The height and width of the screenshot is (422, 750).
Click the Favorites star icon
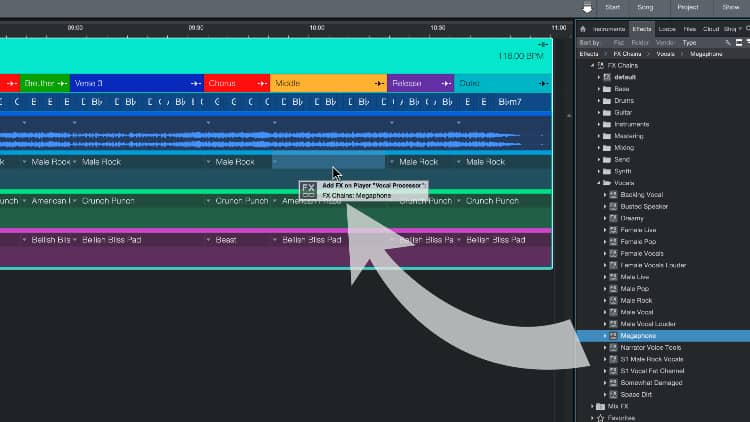pos(601,418)
